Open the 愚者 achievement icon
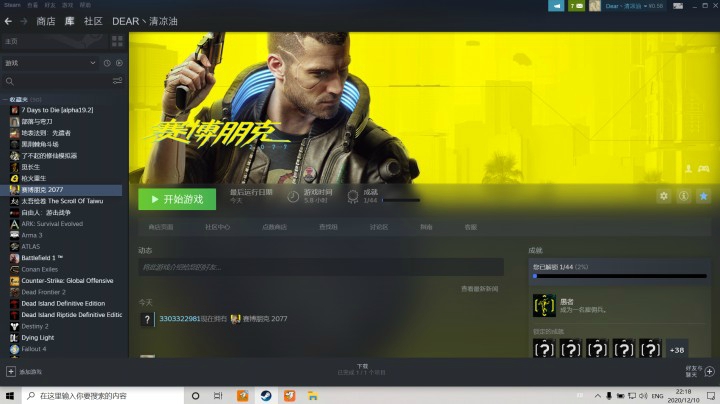The width and height of the screenshot is (720, 404). 544,306
